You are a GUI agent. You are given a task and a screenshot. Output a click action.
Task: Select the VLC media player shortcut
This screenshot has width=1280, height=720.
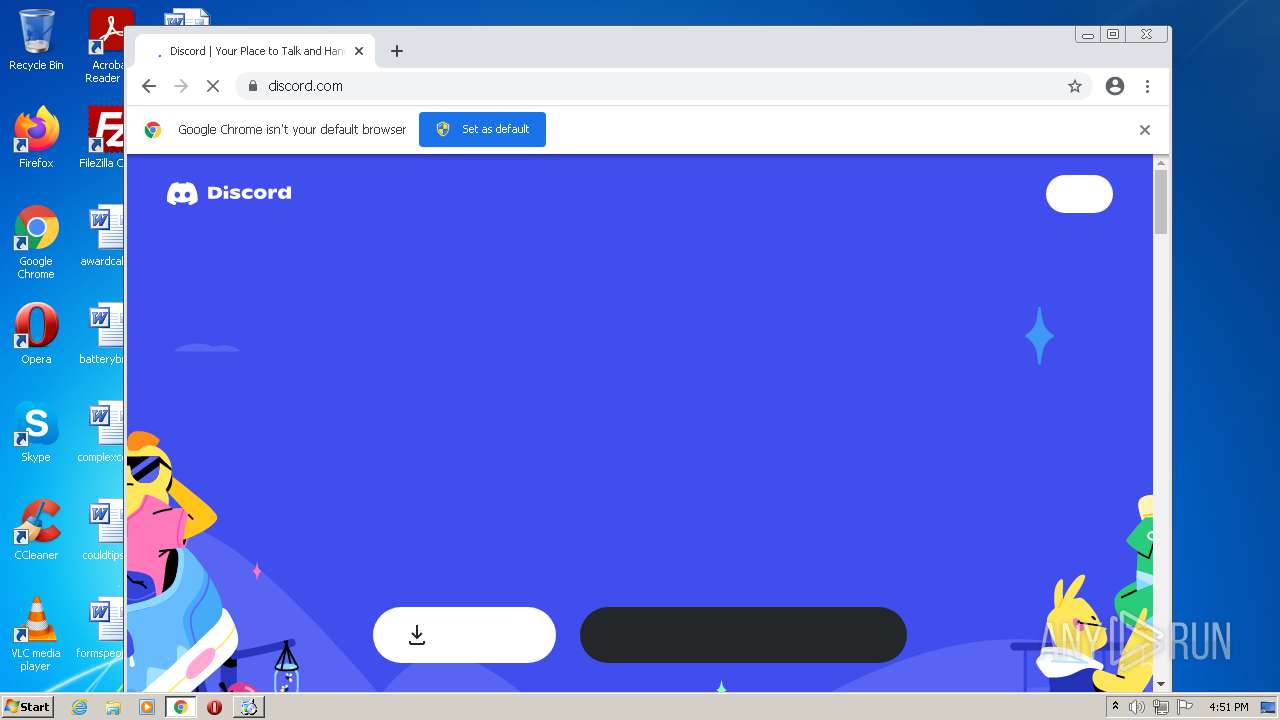[36, 634]
